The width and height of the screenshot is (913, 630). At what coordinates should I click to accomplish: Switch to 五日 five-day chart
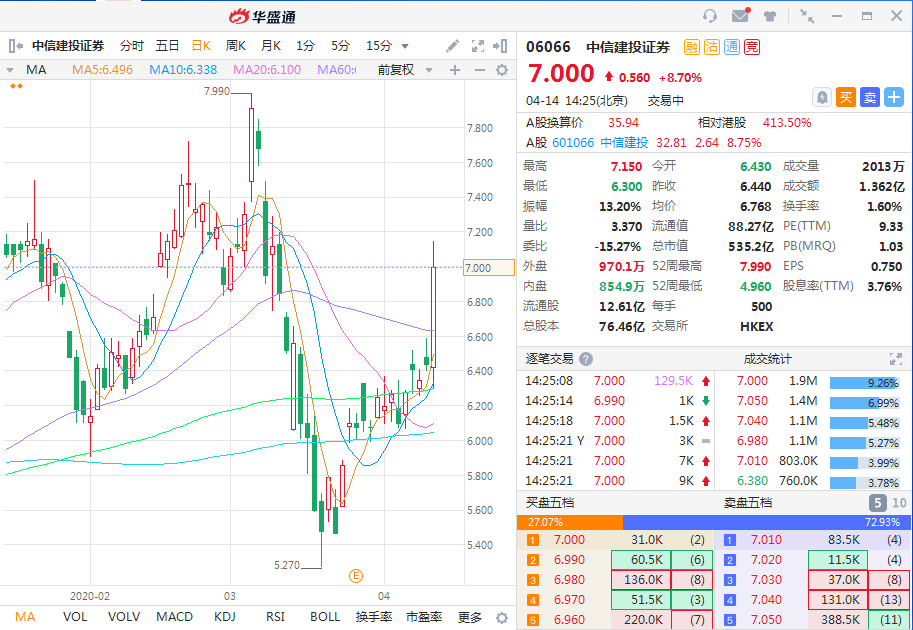[167, 46]
